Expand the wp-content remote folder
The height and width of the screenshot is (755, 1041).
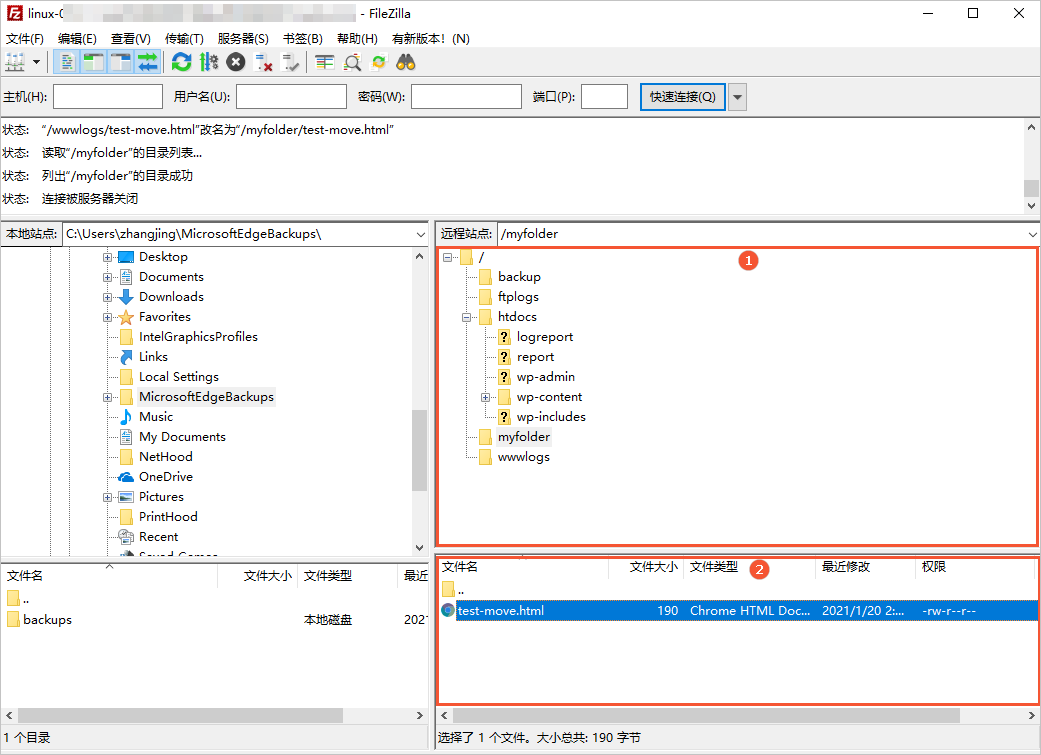pos(486,397)
